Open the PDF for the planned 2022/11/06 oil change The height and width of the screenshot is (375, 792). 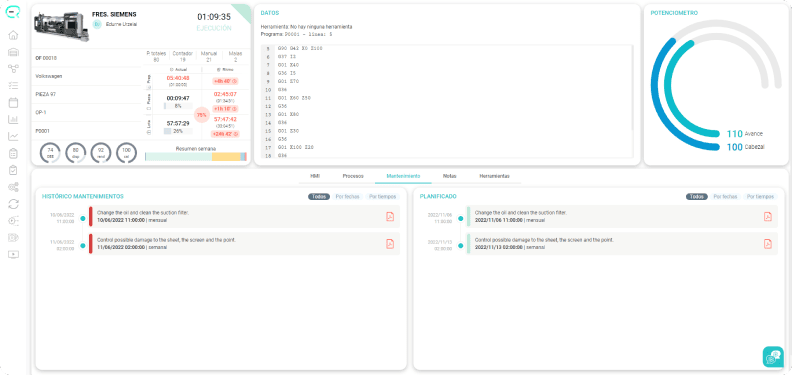767,216
